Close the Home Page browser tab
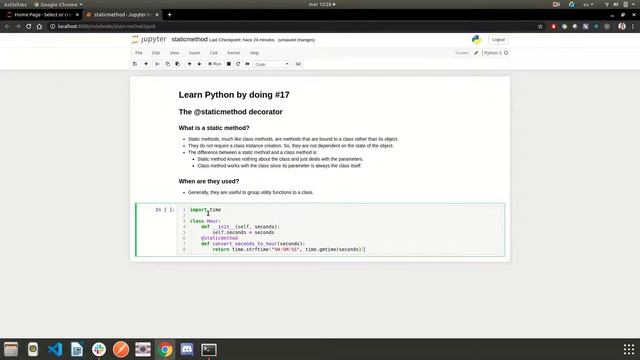The image size is (640, 360). coord(77,15)
